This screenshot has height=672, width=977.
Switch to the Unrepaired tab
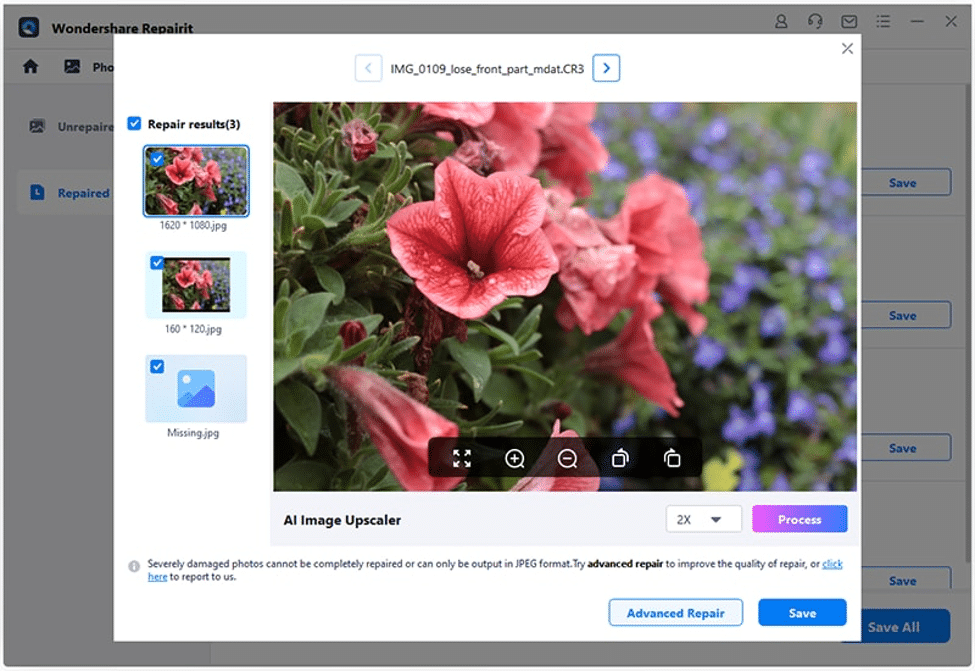(x=72, y=127)
